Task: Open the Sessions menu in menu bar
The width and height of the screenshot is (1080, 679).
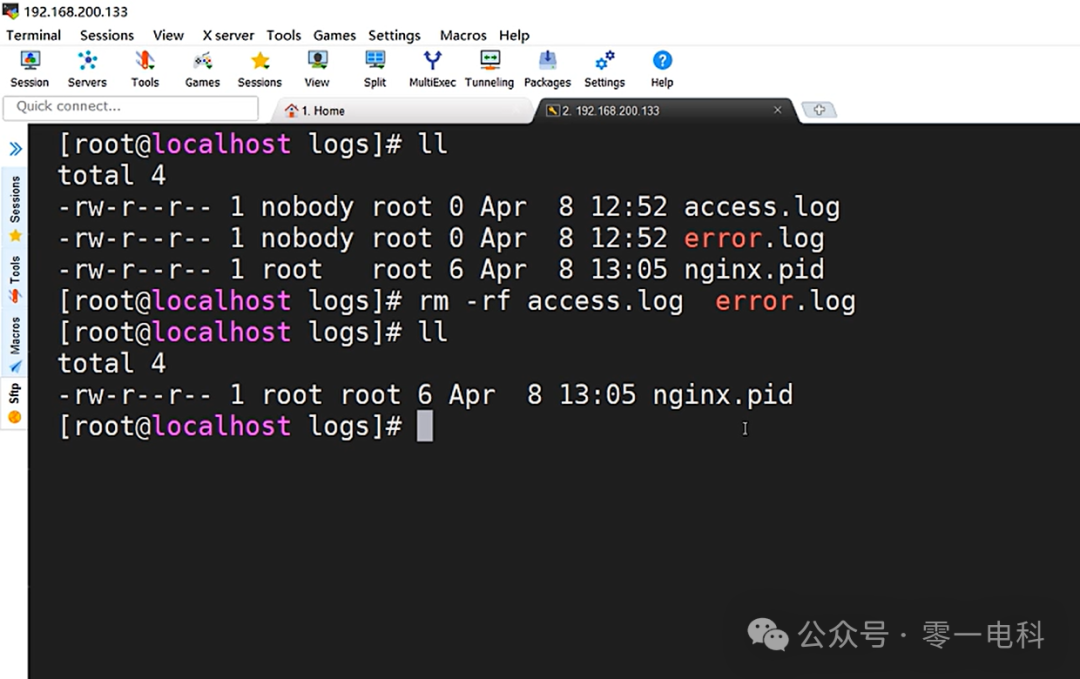Action: (107, 35)
